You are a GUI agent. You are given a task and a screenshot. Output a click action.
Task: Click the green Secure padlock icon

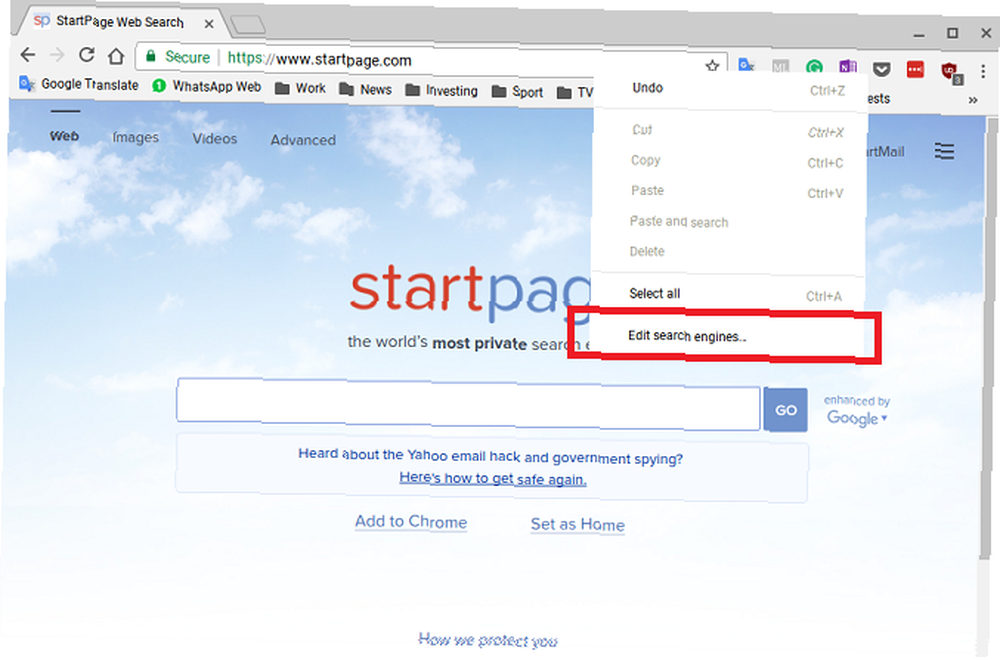(151, 56)
